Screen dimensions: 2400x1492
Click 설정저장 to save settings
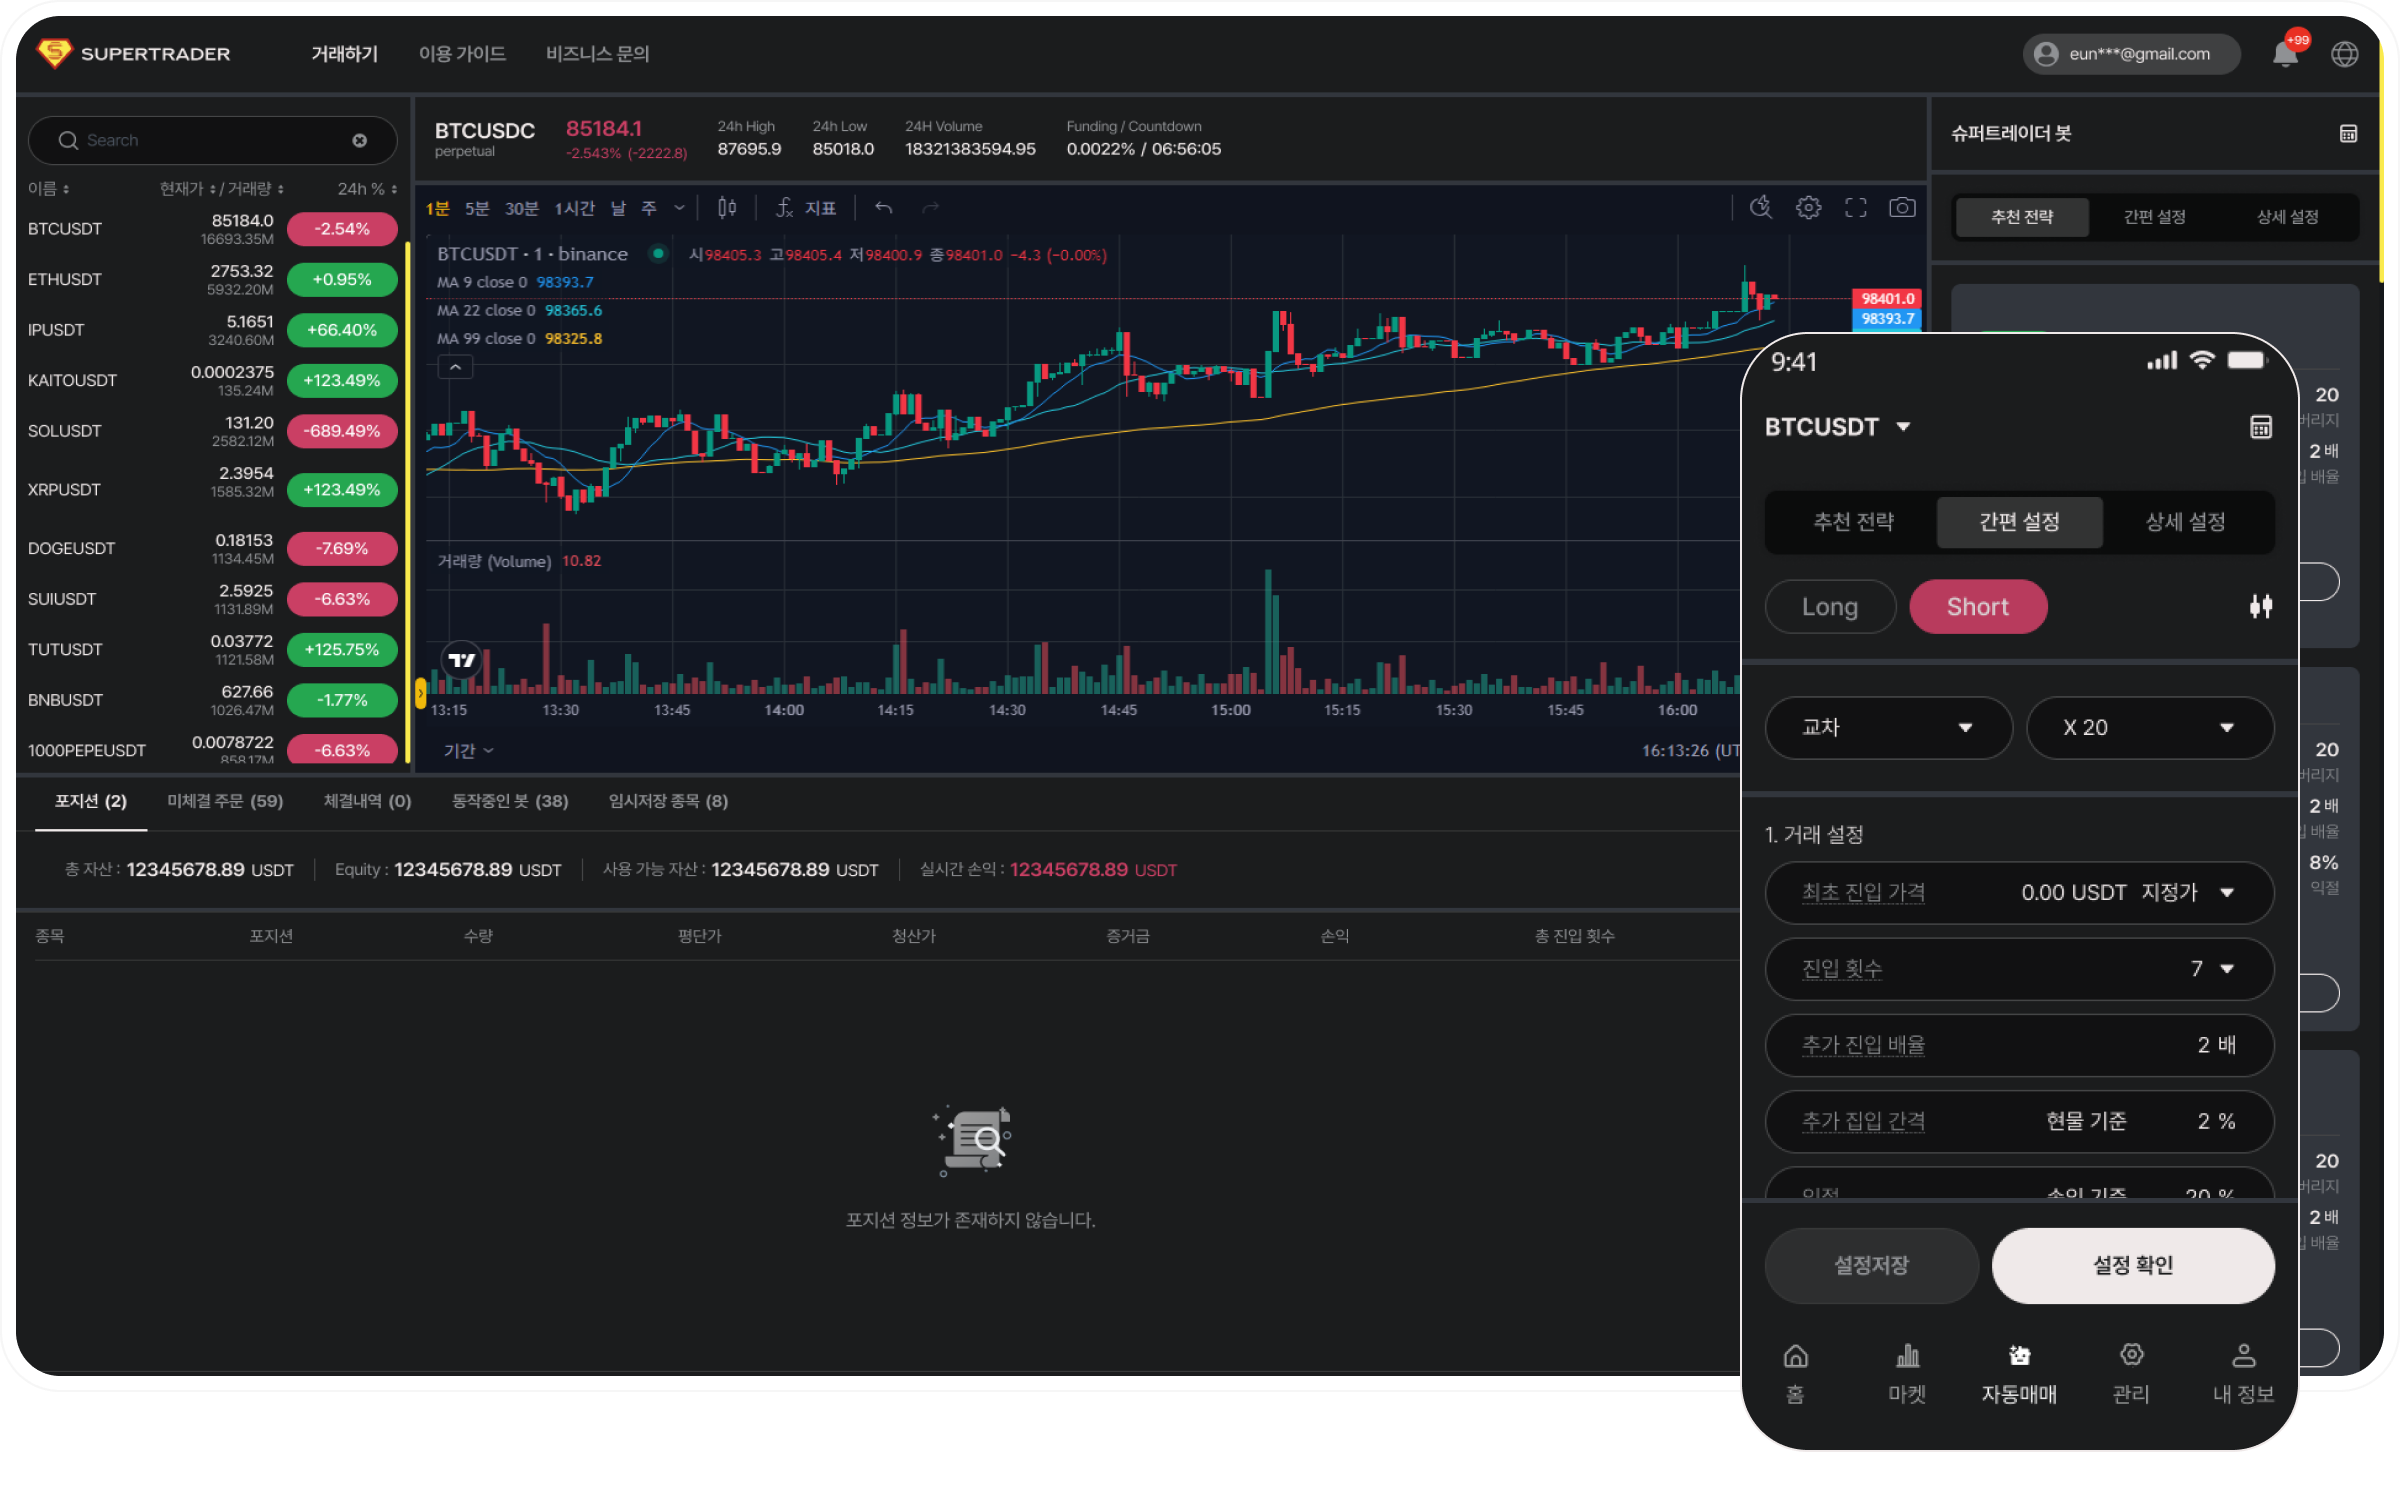click(x=1871, y=1265)
